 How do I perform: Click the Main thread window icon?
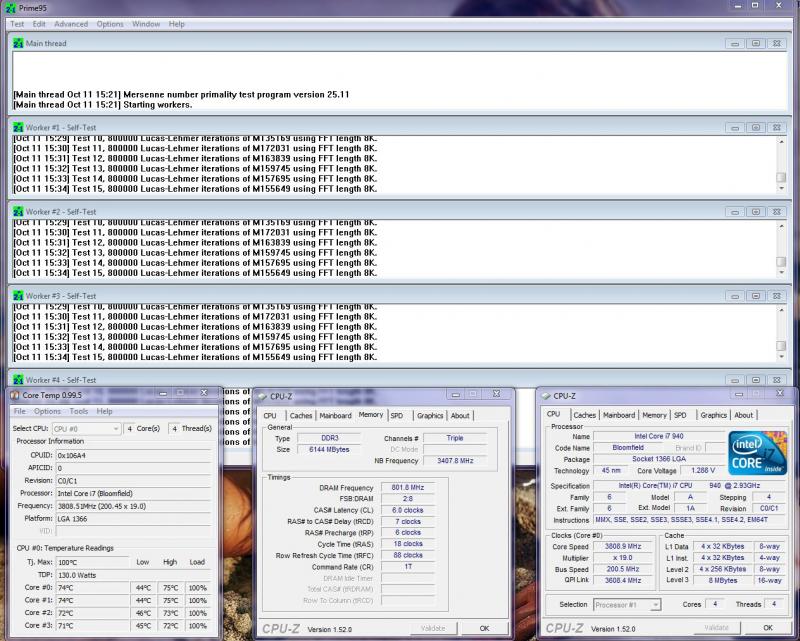tap(18, 43)
